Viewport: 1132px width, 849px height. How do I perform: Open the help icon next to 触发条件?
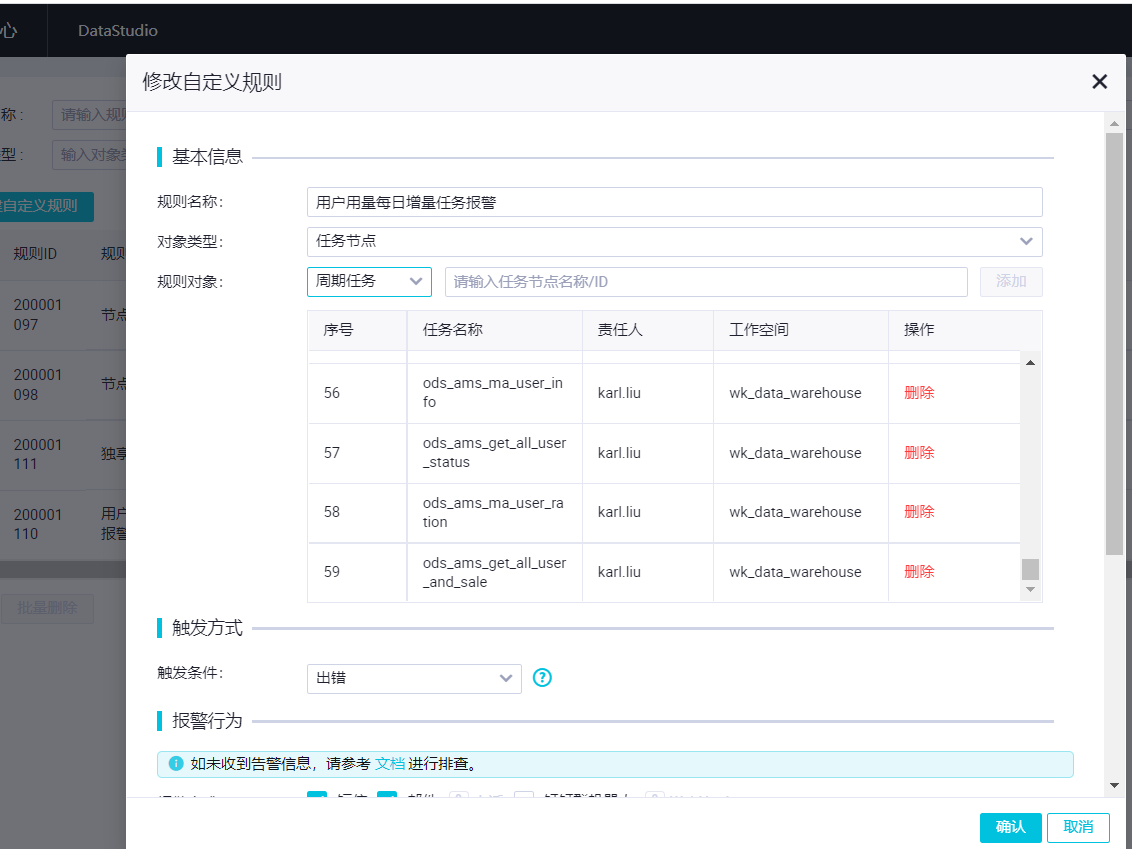coord(542,678)
